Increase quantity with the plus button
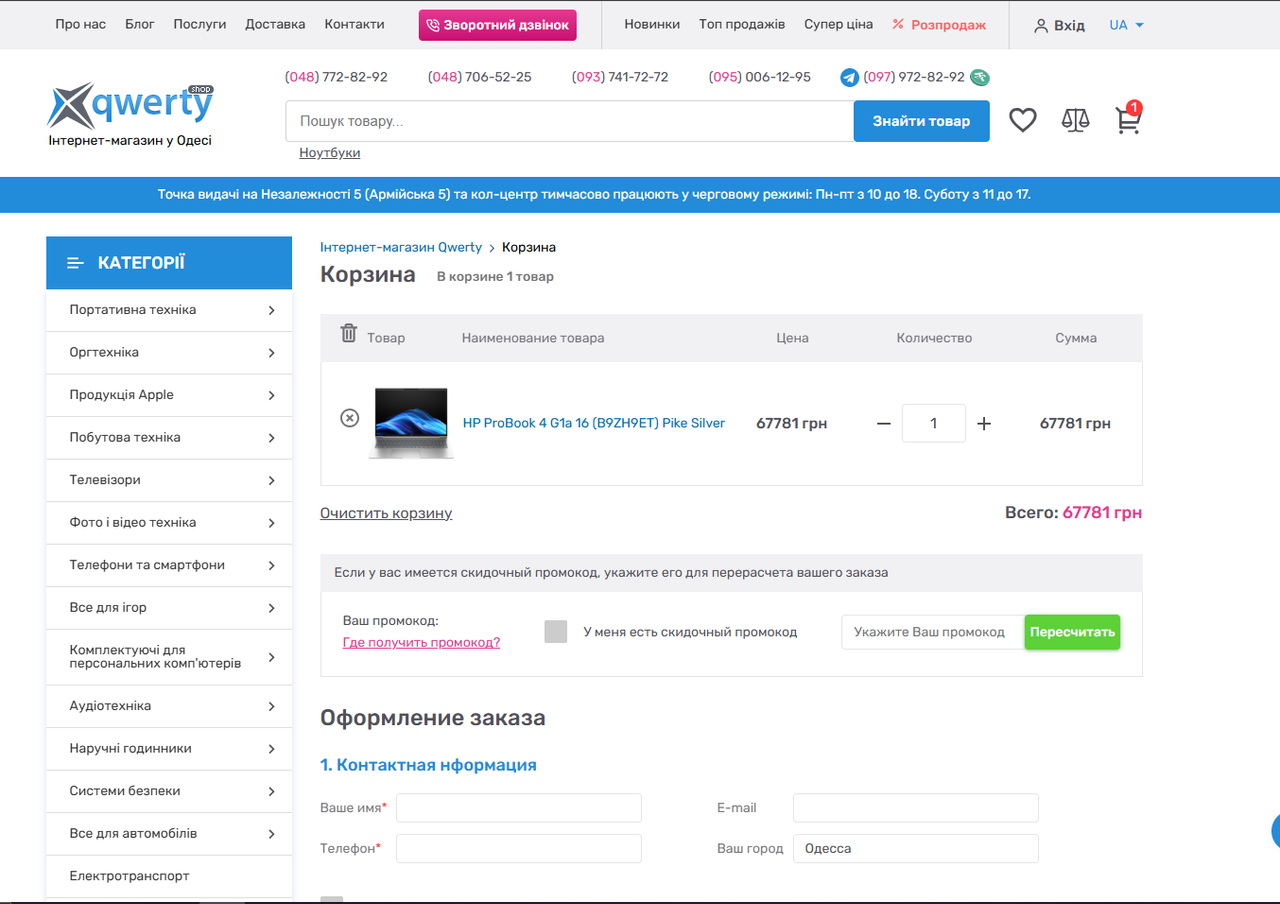Image resolution: width=1280 pixels, height=904 pixels. [984, 424]
